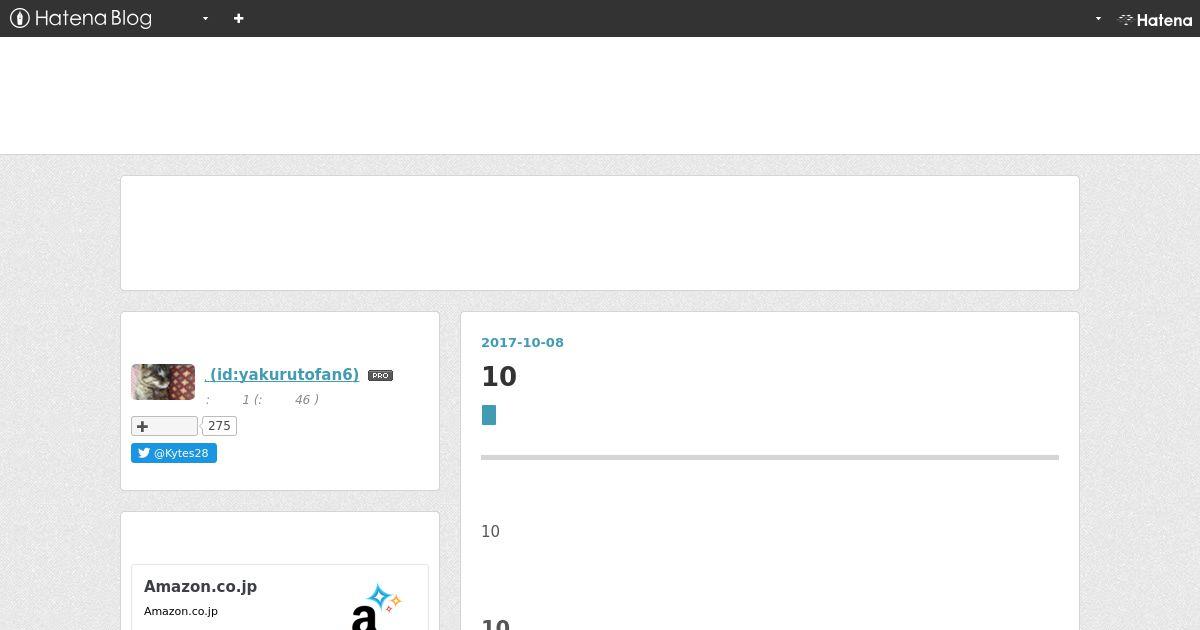Click the yakurutofan6 profile avatar thumbnail
This screenshot has height=630, width=1200.
click(163, 382)
